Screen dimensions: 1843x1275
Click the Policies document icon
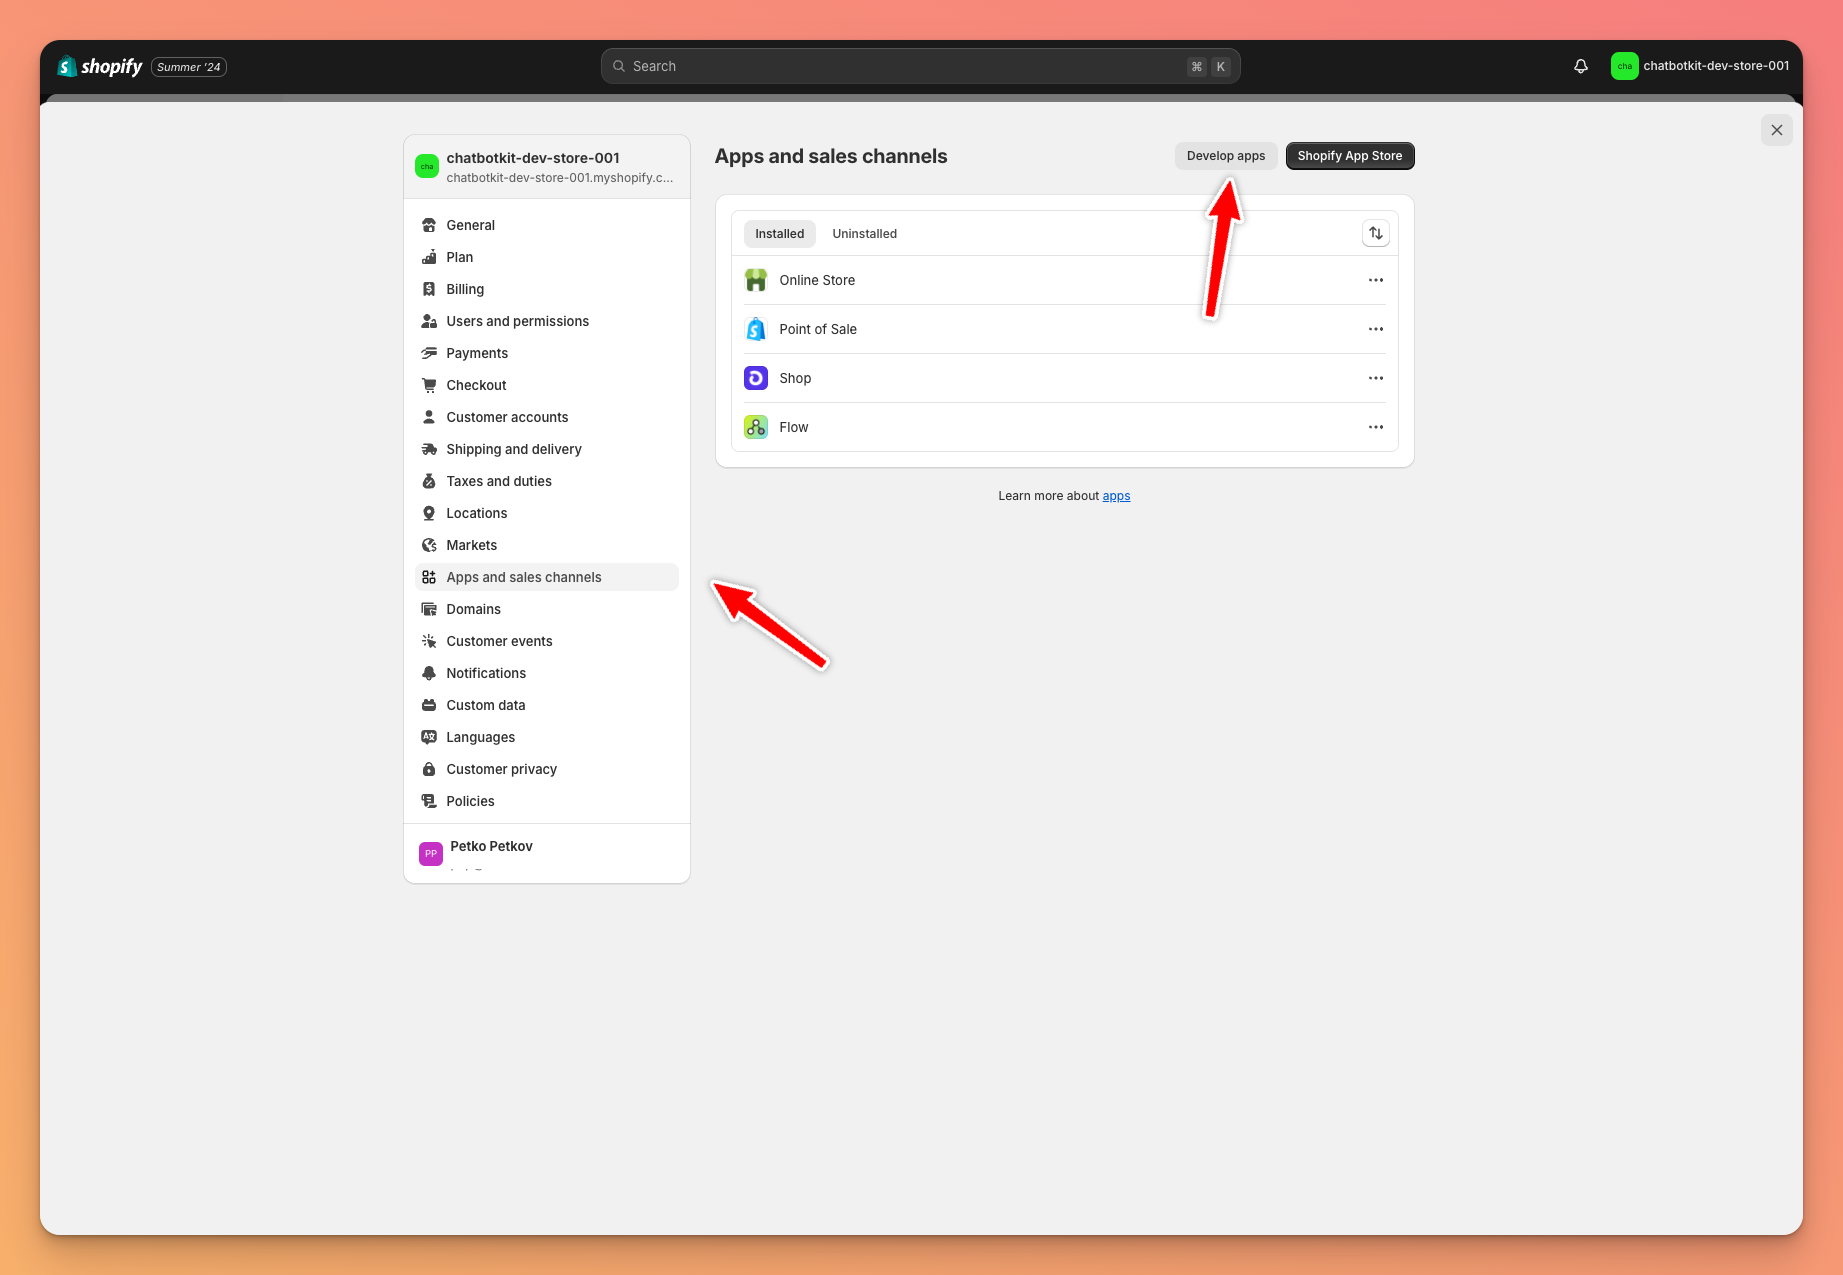(429, 801)
